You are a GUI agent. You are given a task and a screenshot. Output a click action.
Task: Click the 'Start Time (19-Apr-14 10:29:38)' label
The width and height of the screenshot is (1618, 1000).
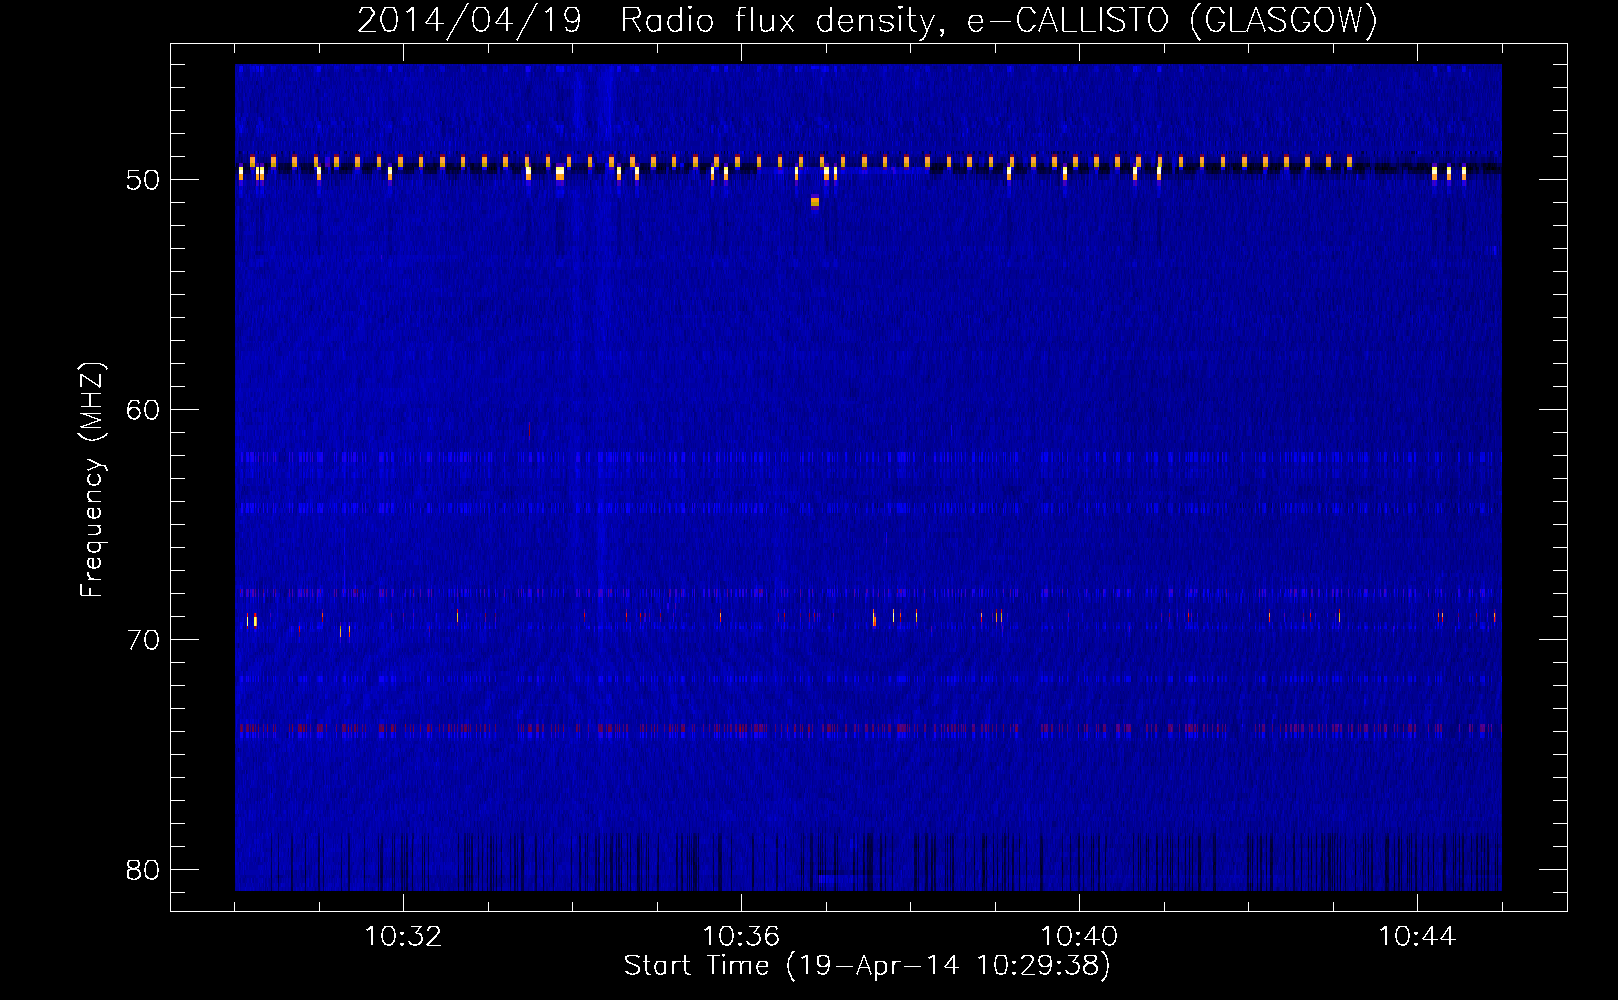click(x=867, y=966)
